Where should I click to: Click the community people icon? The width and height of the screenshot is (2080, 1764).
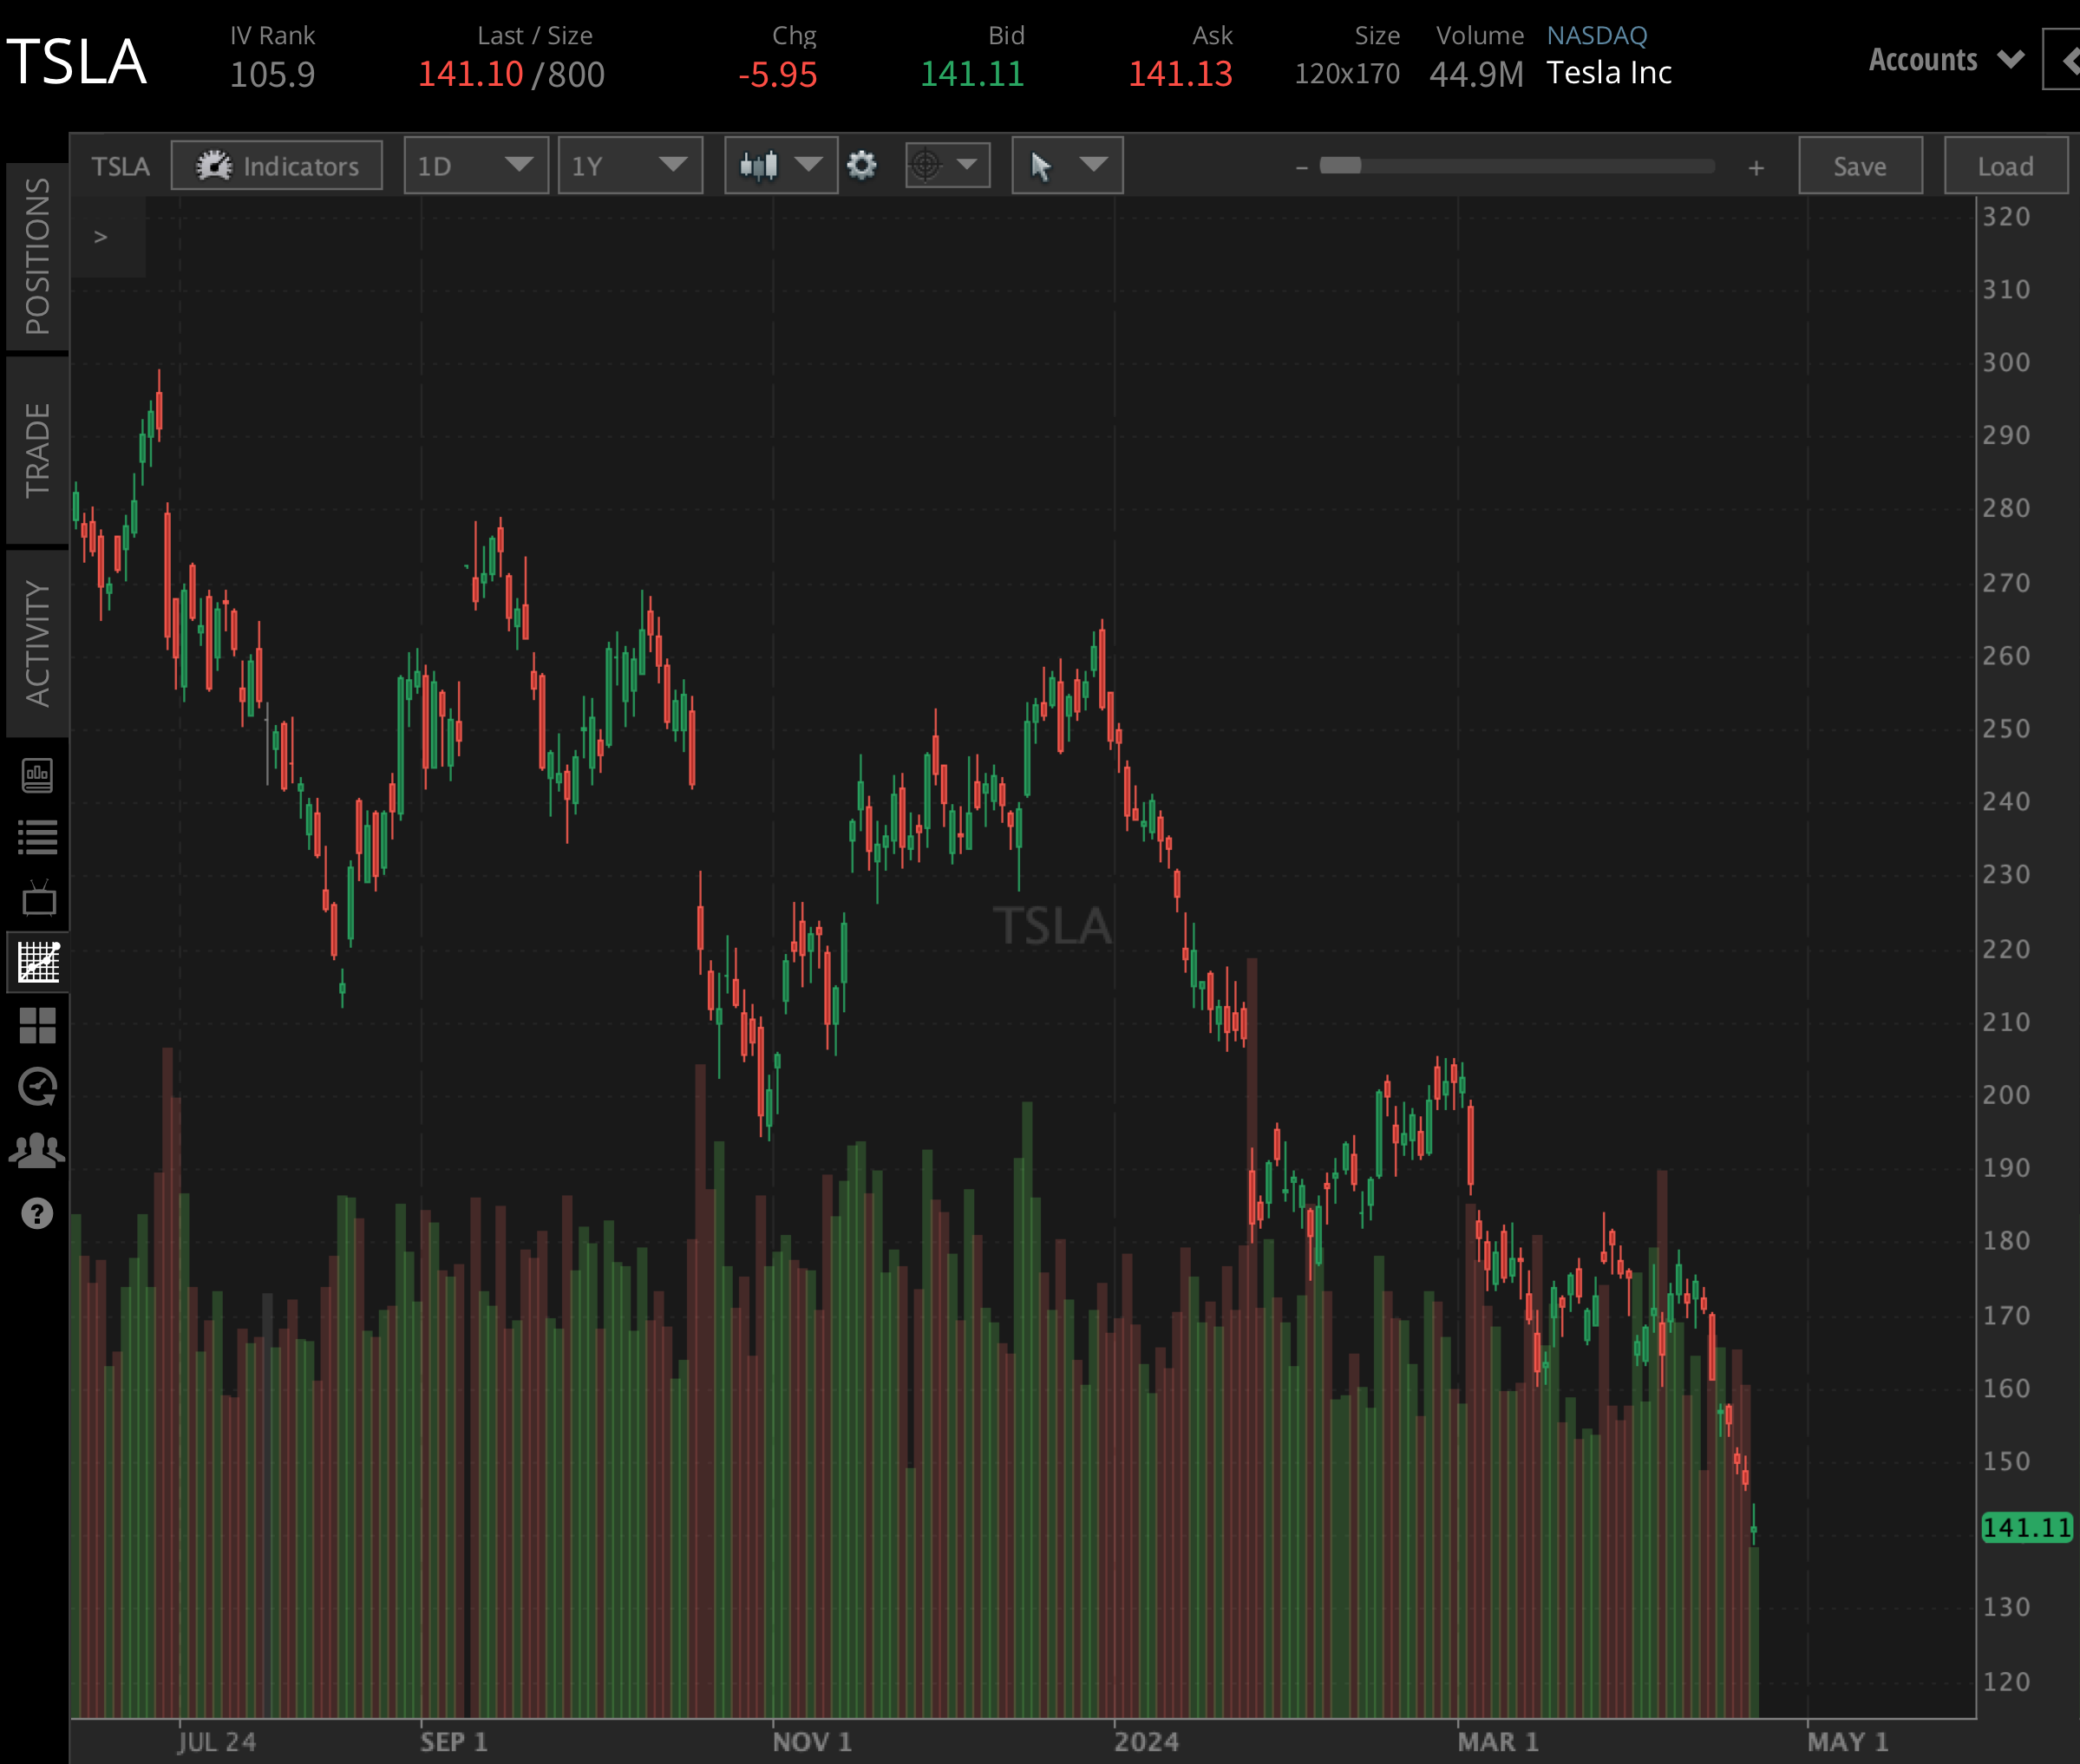[x=37, y=1148]
